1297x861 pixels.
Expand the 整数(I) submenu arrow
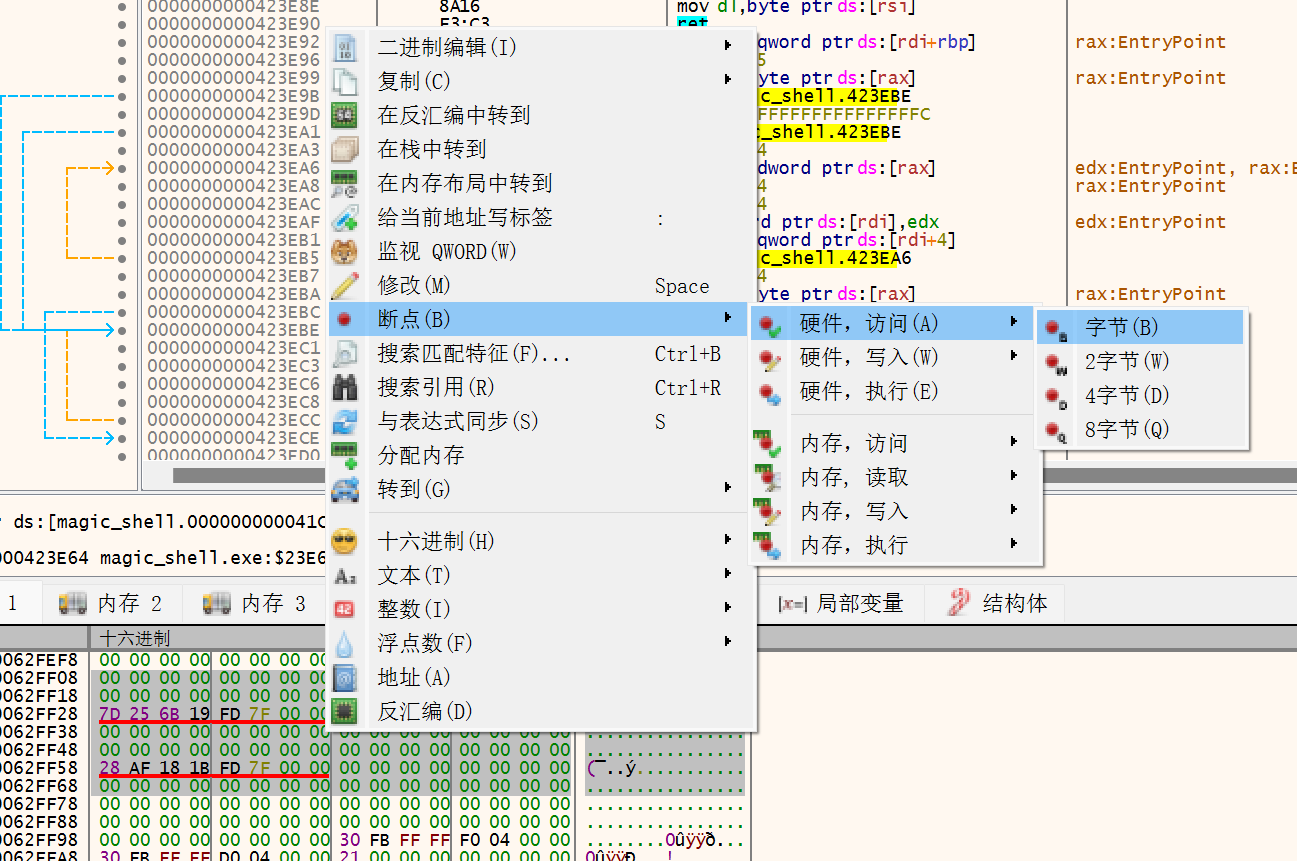tap(727, 608)
